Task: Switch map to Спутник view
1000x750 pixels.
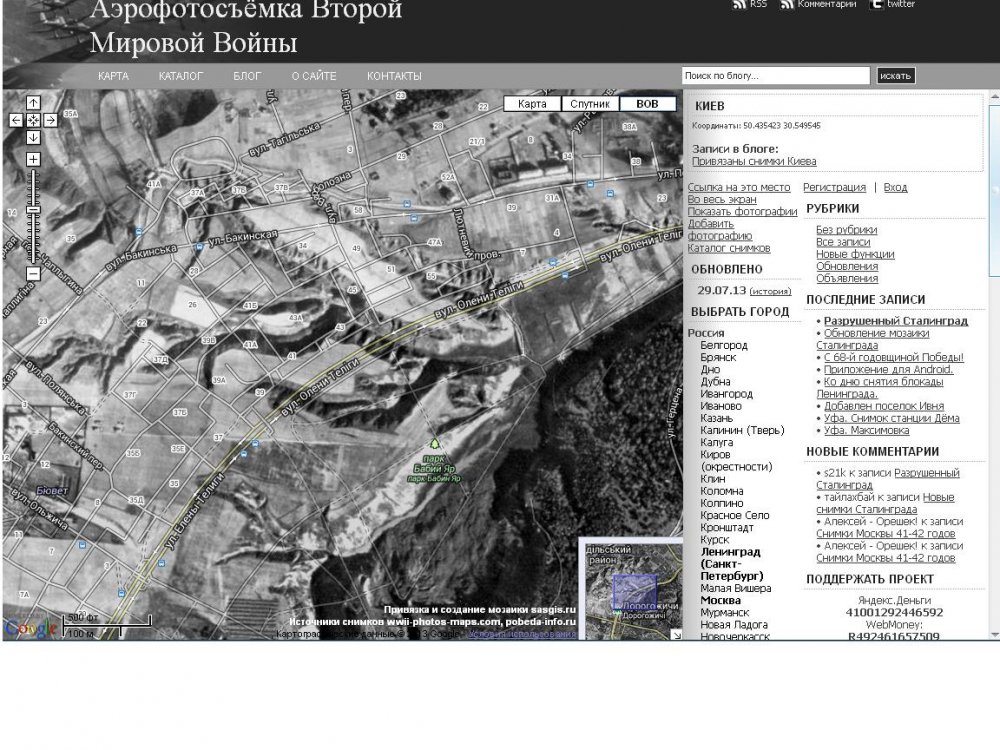Action: click(590, 104)
